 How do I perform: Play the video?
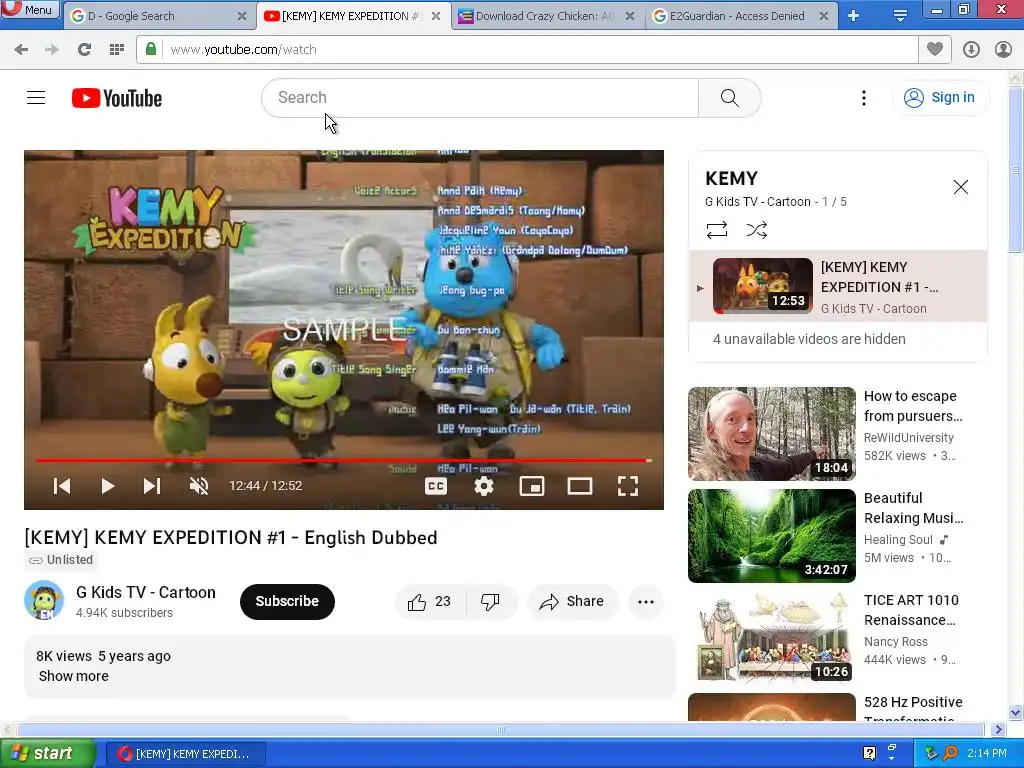pos(108,486)
